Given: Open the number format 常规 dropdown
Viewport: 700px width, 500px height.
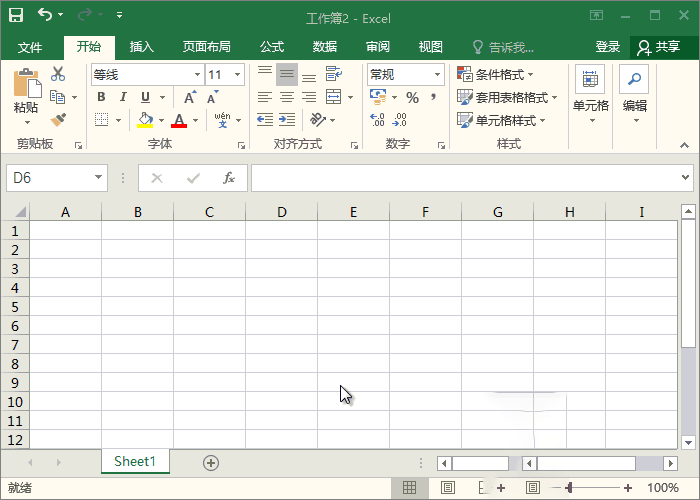Looking at the screenshot, I should point(438,75).
